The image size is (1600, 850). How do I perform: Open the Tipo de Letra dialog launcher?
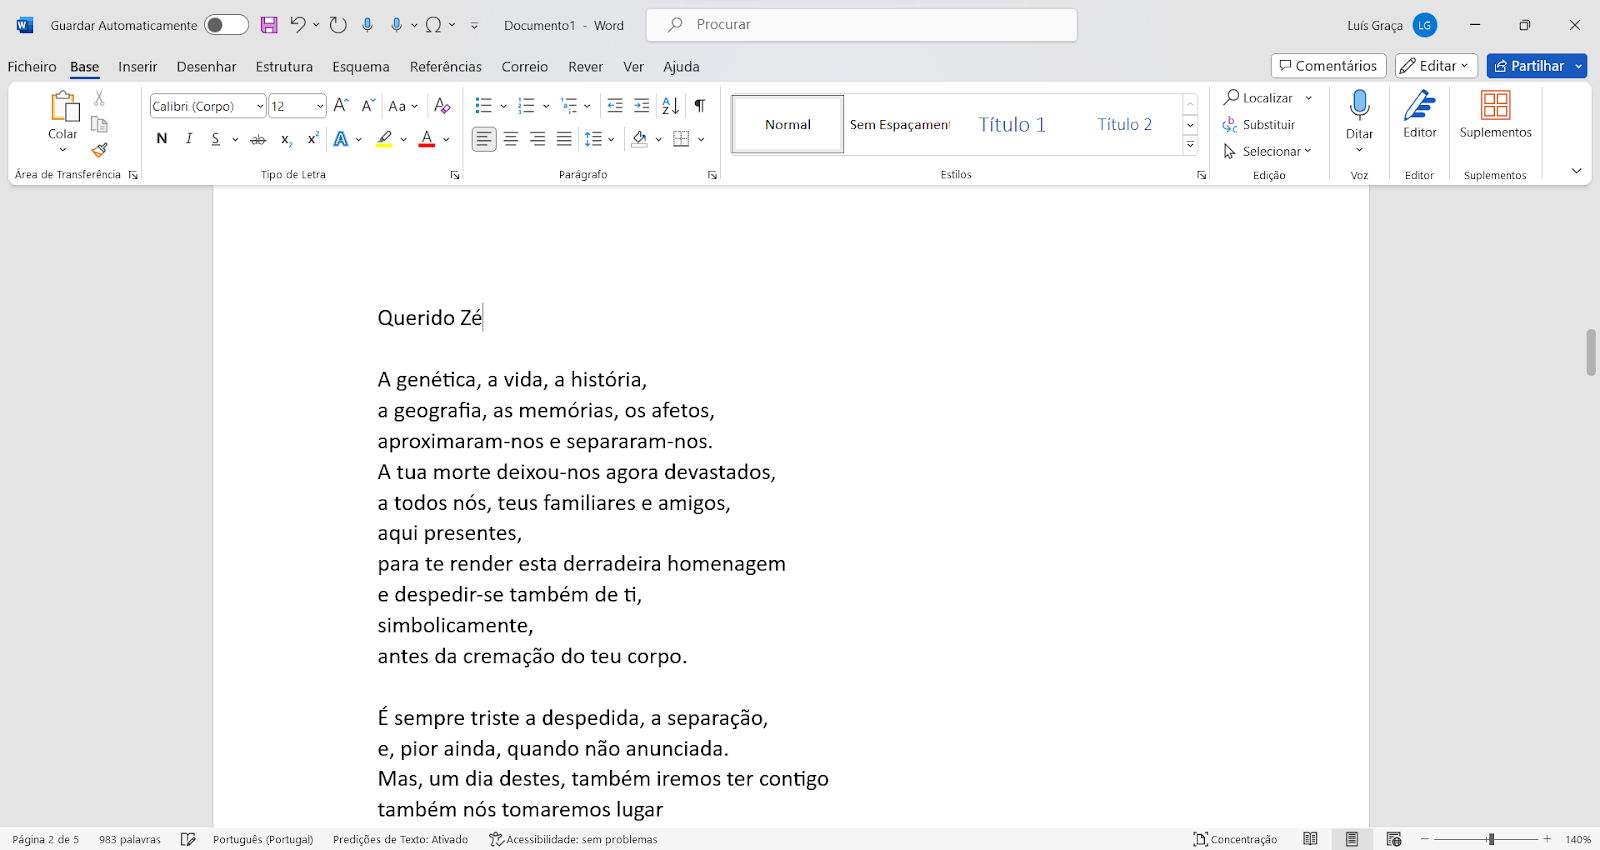[x=455, y=175]
